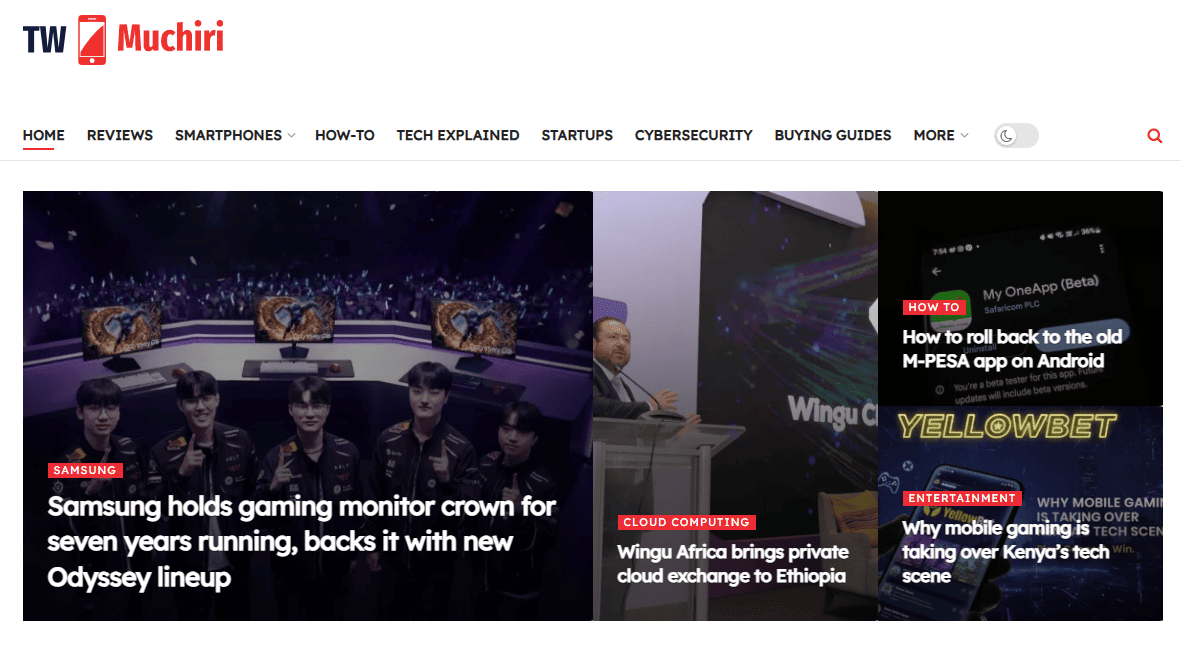The height and width of the screenshot is (664, 1181).
Task: Open the M-PESA app rollback article
Action: pyautogui.click(x=1011, y=349)
